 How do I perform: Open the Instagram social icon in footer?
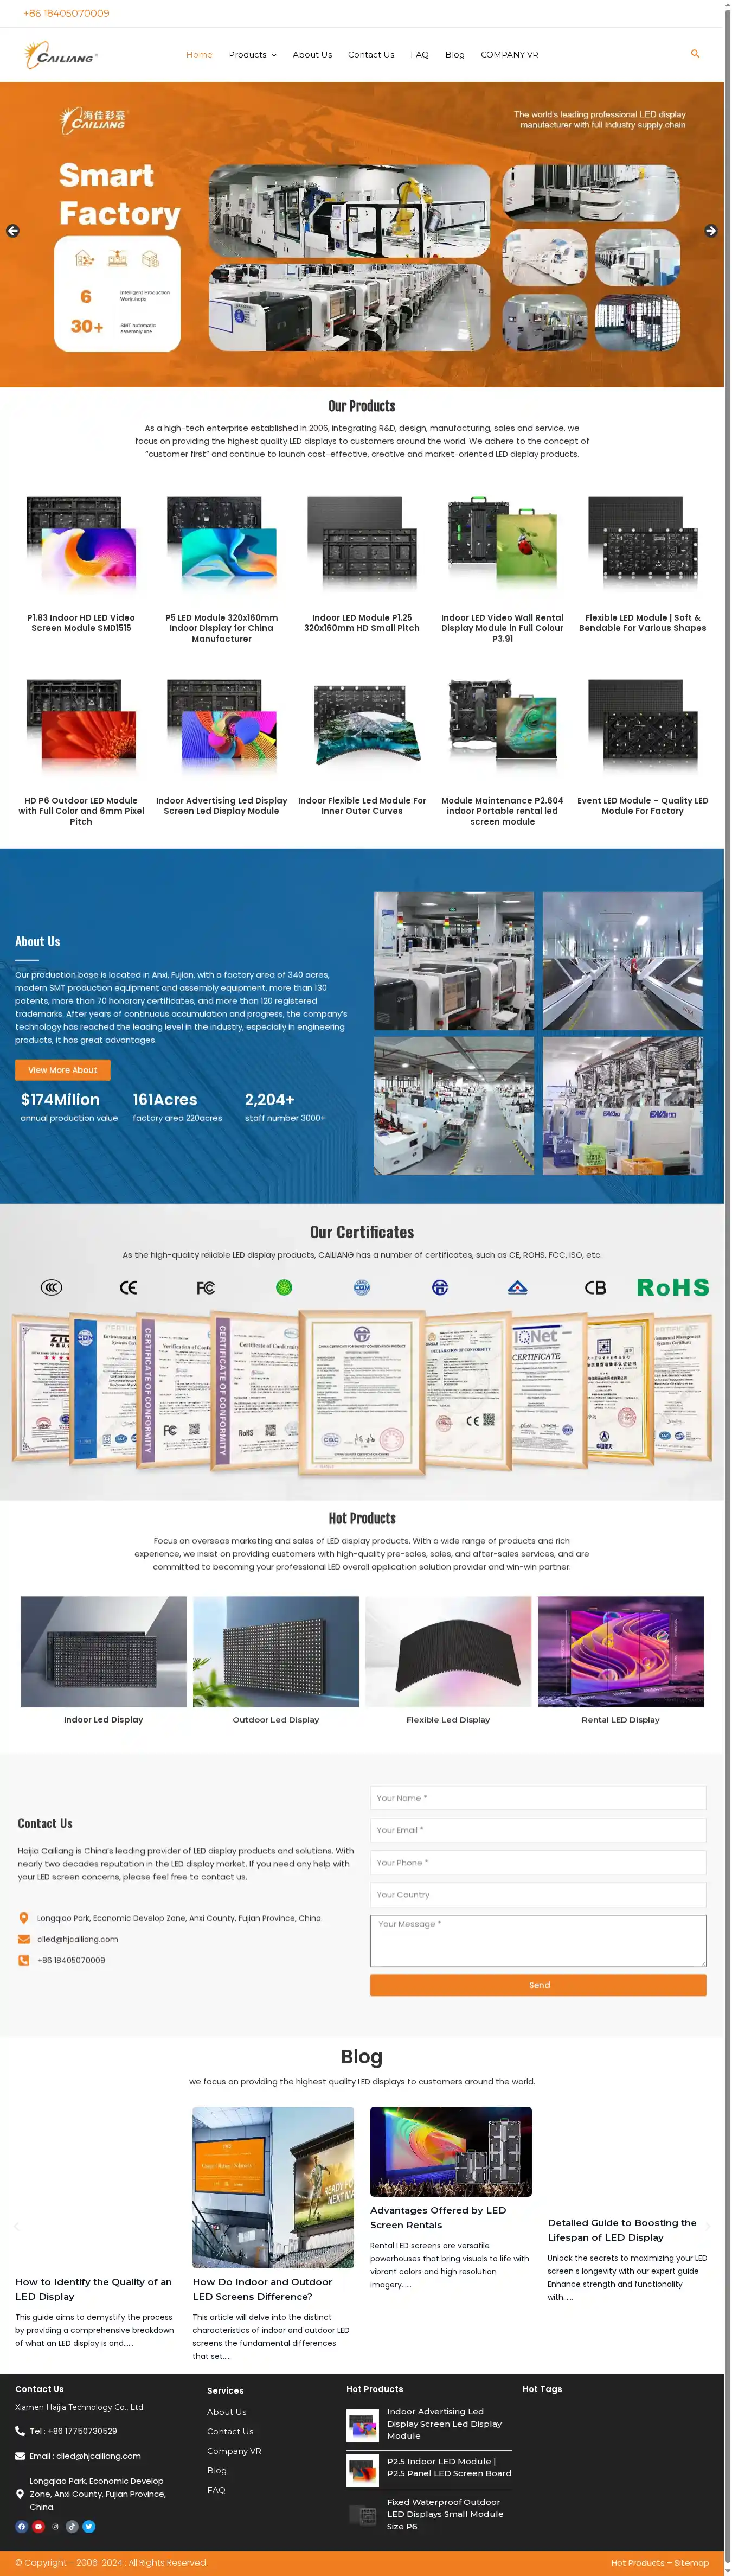[x=55, y=2526]
